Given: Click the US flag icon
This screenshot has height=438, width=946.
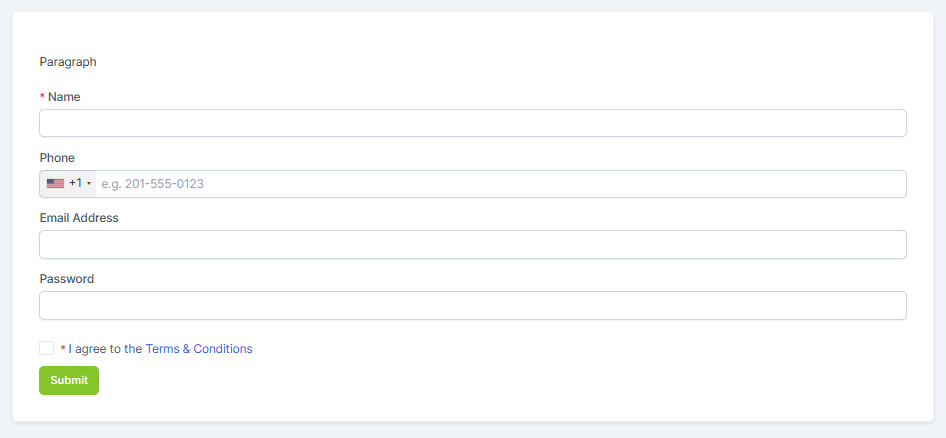Looking at the screenshot, I should 55,184.
